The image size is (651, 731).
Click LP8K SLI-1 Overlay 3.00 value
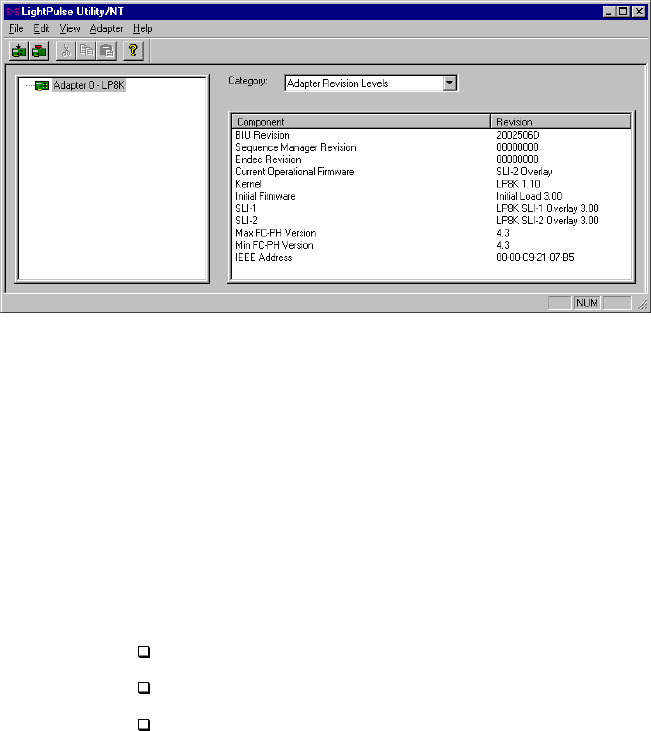547,208
